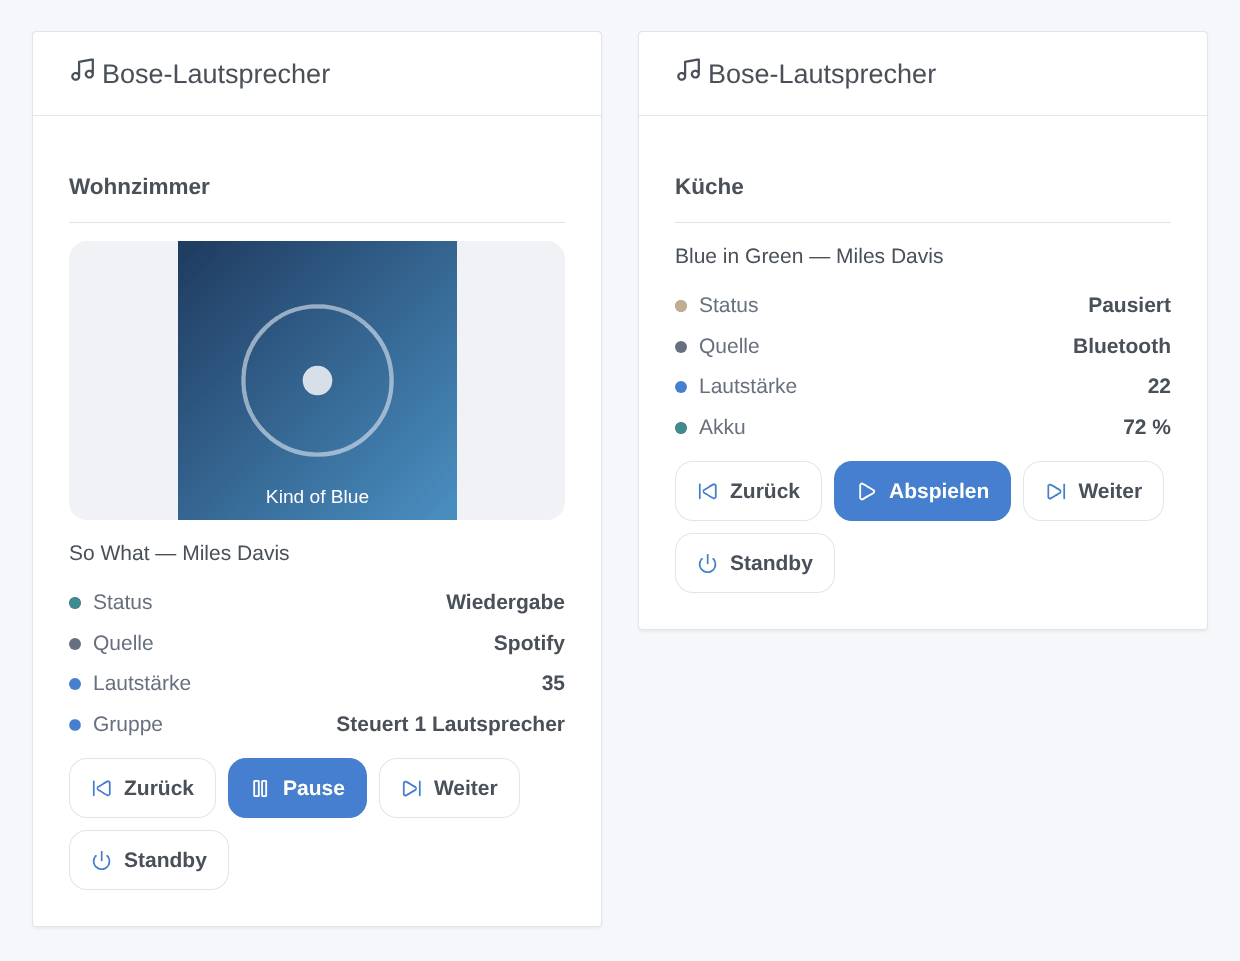Put the Wohnzimmer speaker in Standby
1240x961 pixels.
pos(149,860)
